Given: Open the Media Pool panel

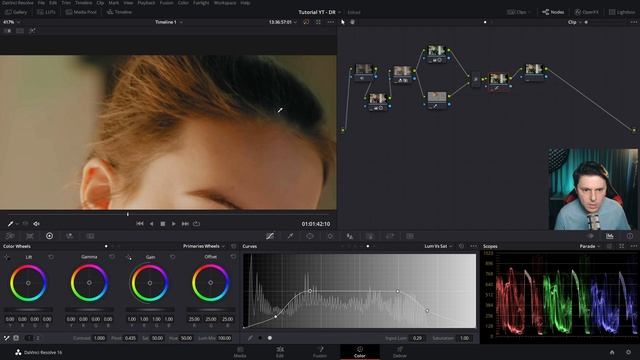Looking at the screenshot, I should 81,12.
